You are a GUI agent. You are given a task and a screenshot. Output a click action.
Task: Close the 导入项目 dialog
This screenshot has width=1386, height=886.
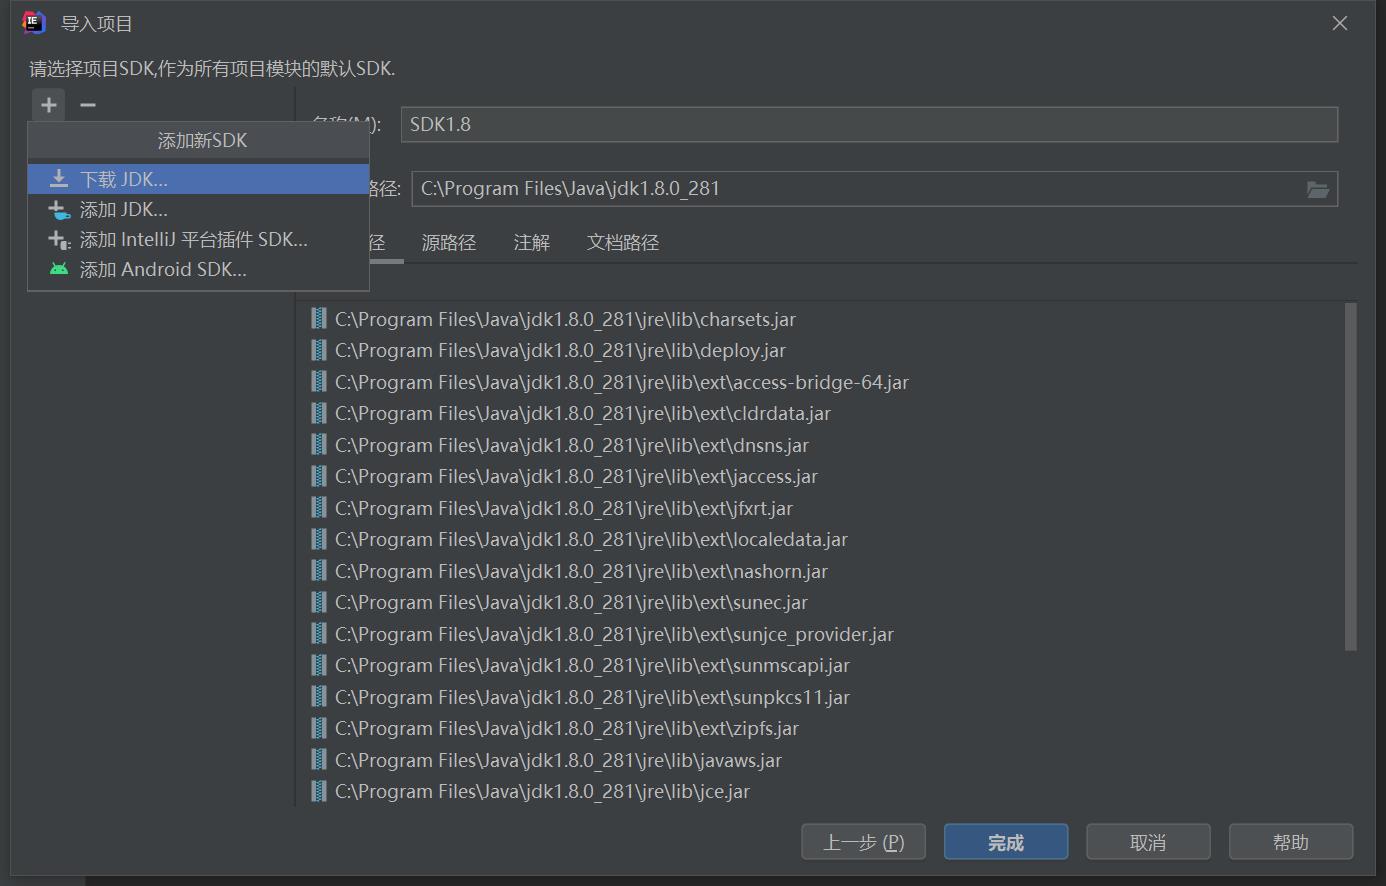click(x=1340, y=23)
